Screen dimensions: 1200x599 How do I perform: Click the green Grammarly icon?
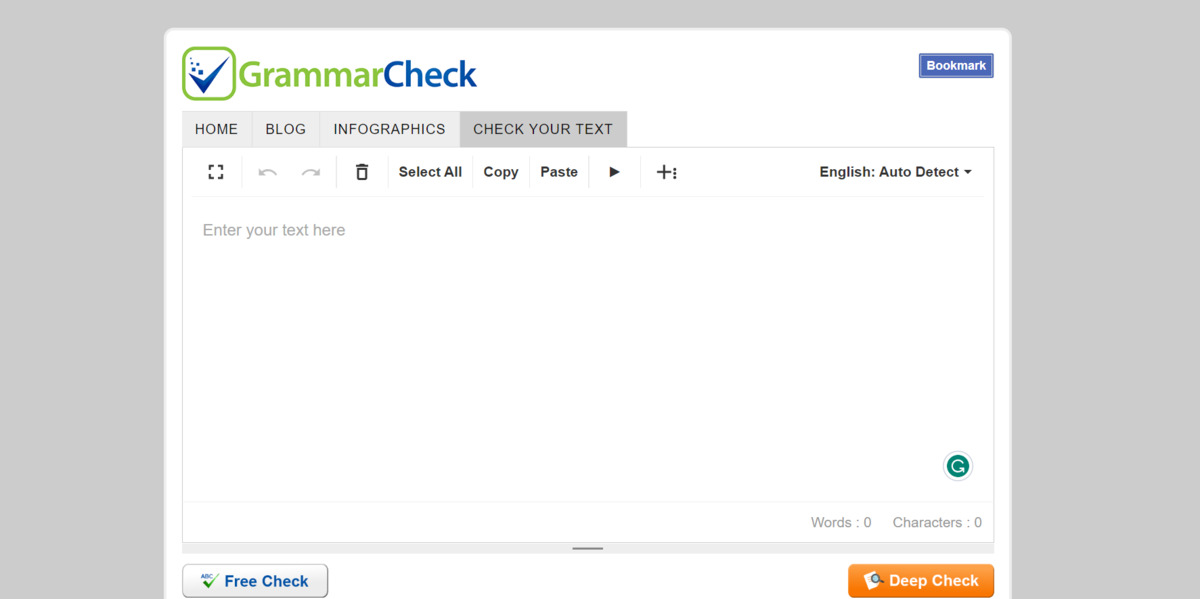pos(958,466)
